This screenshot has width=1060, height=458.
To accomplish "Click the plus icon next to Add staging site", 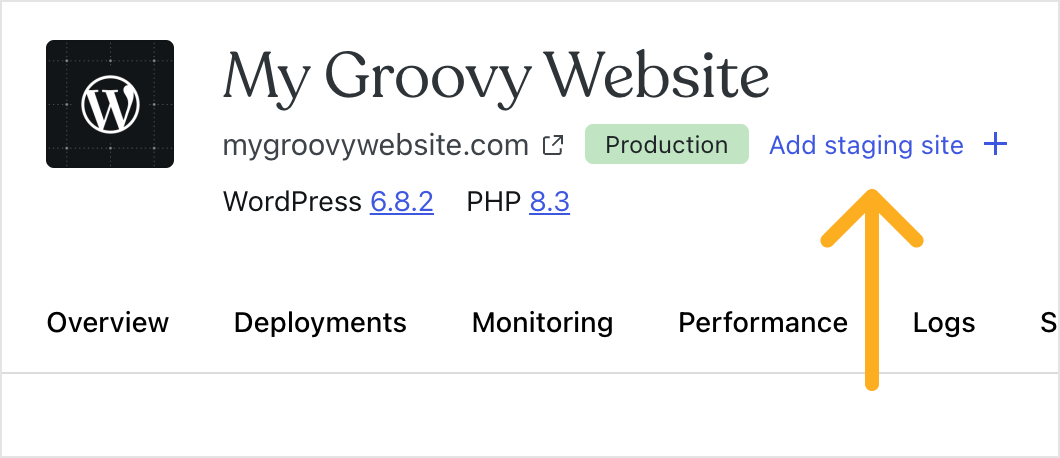I will [x=995, y=145].
